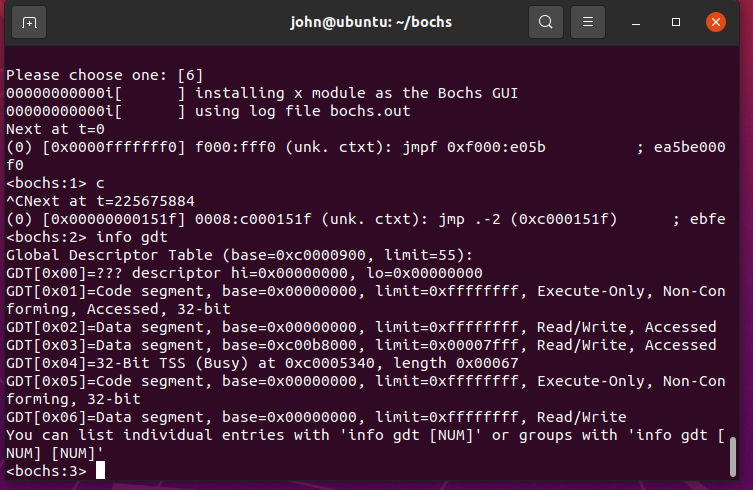Click the '<bochs:1> c' command line
Image resolution: width=753 pixels, height=490 pixels.
55,183
